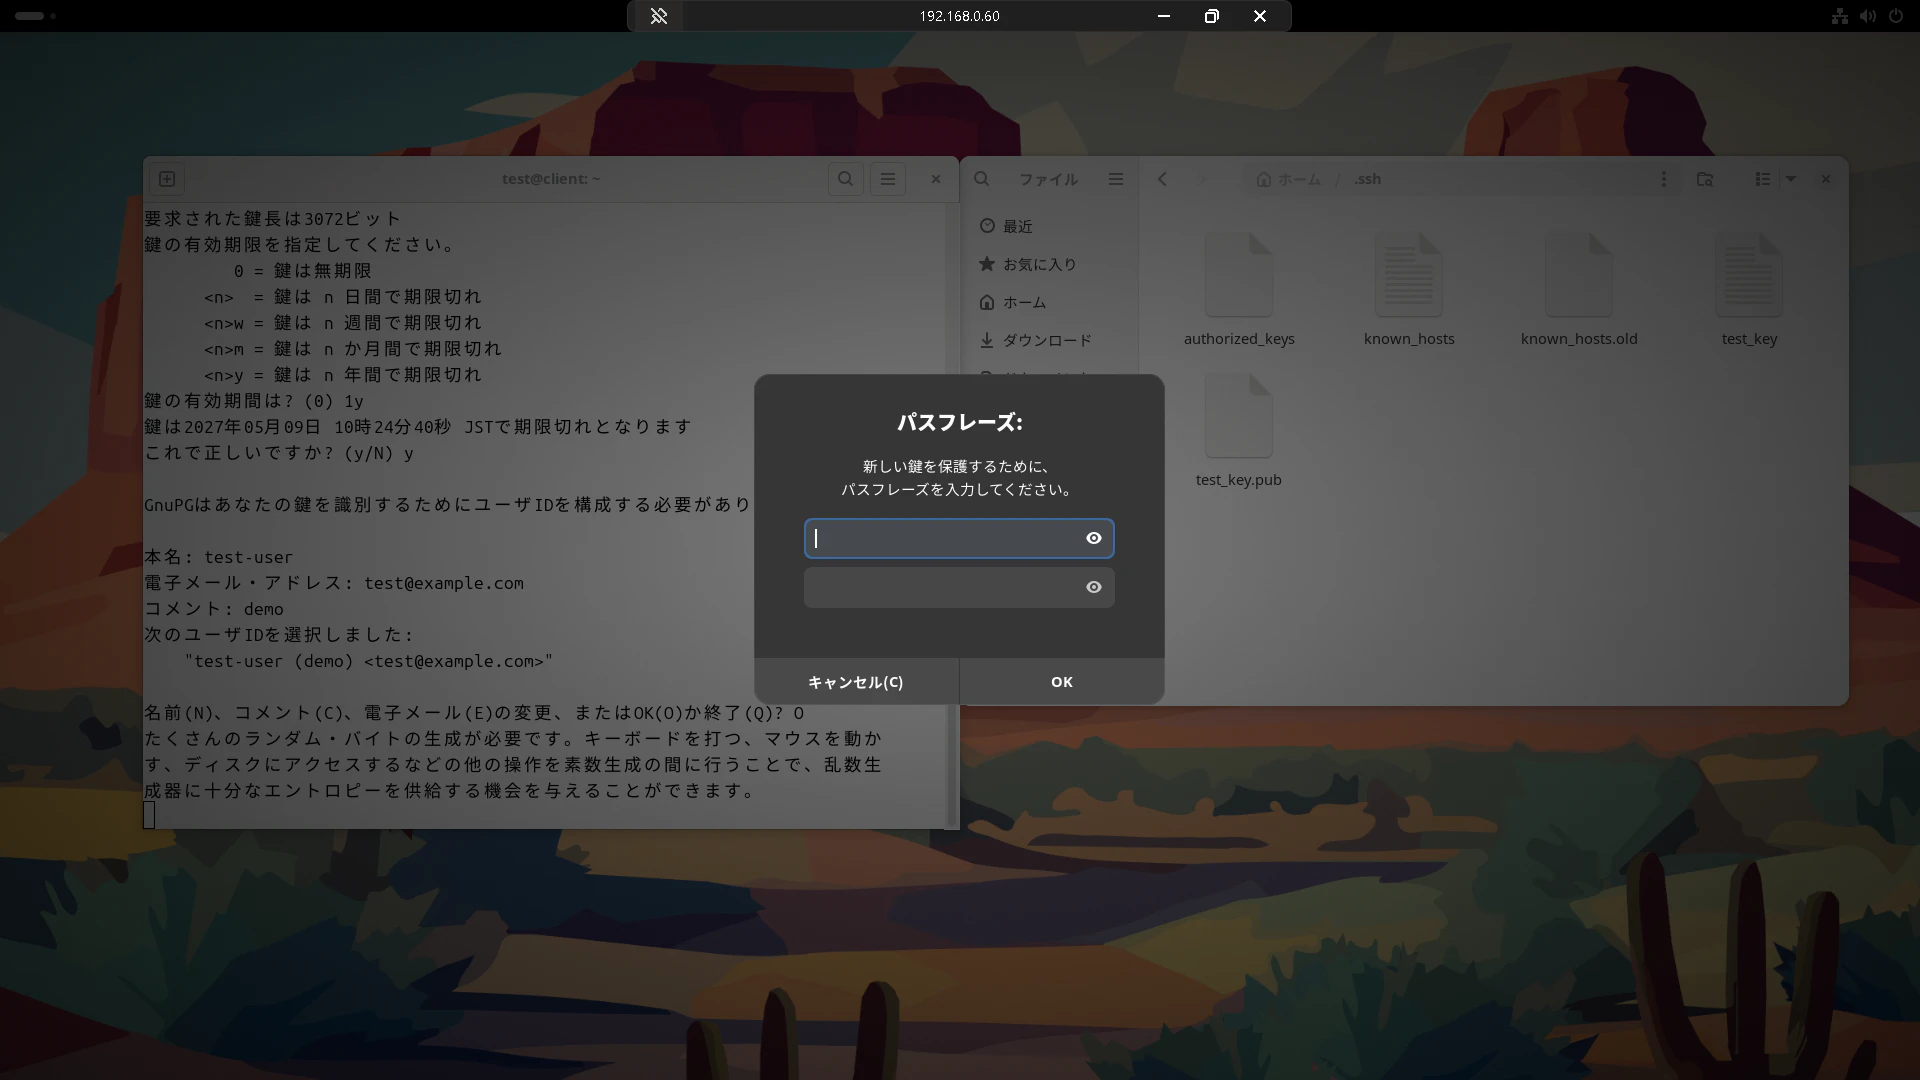This screenshot has height=1080, width=1920.
Task: Open terminal search icon
Action: (846, 179)
